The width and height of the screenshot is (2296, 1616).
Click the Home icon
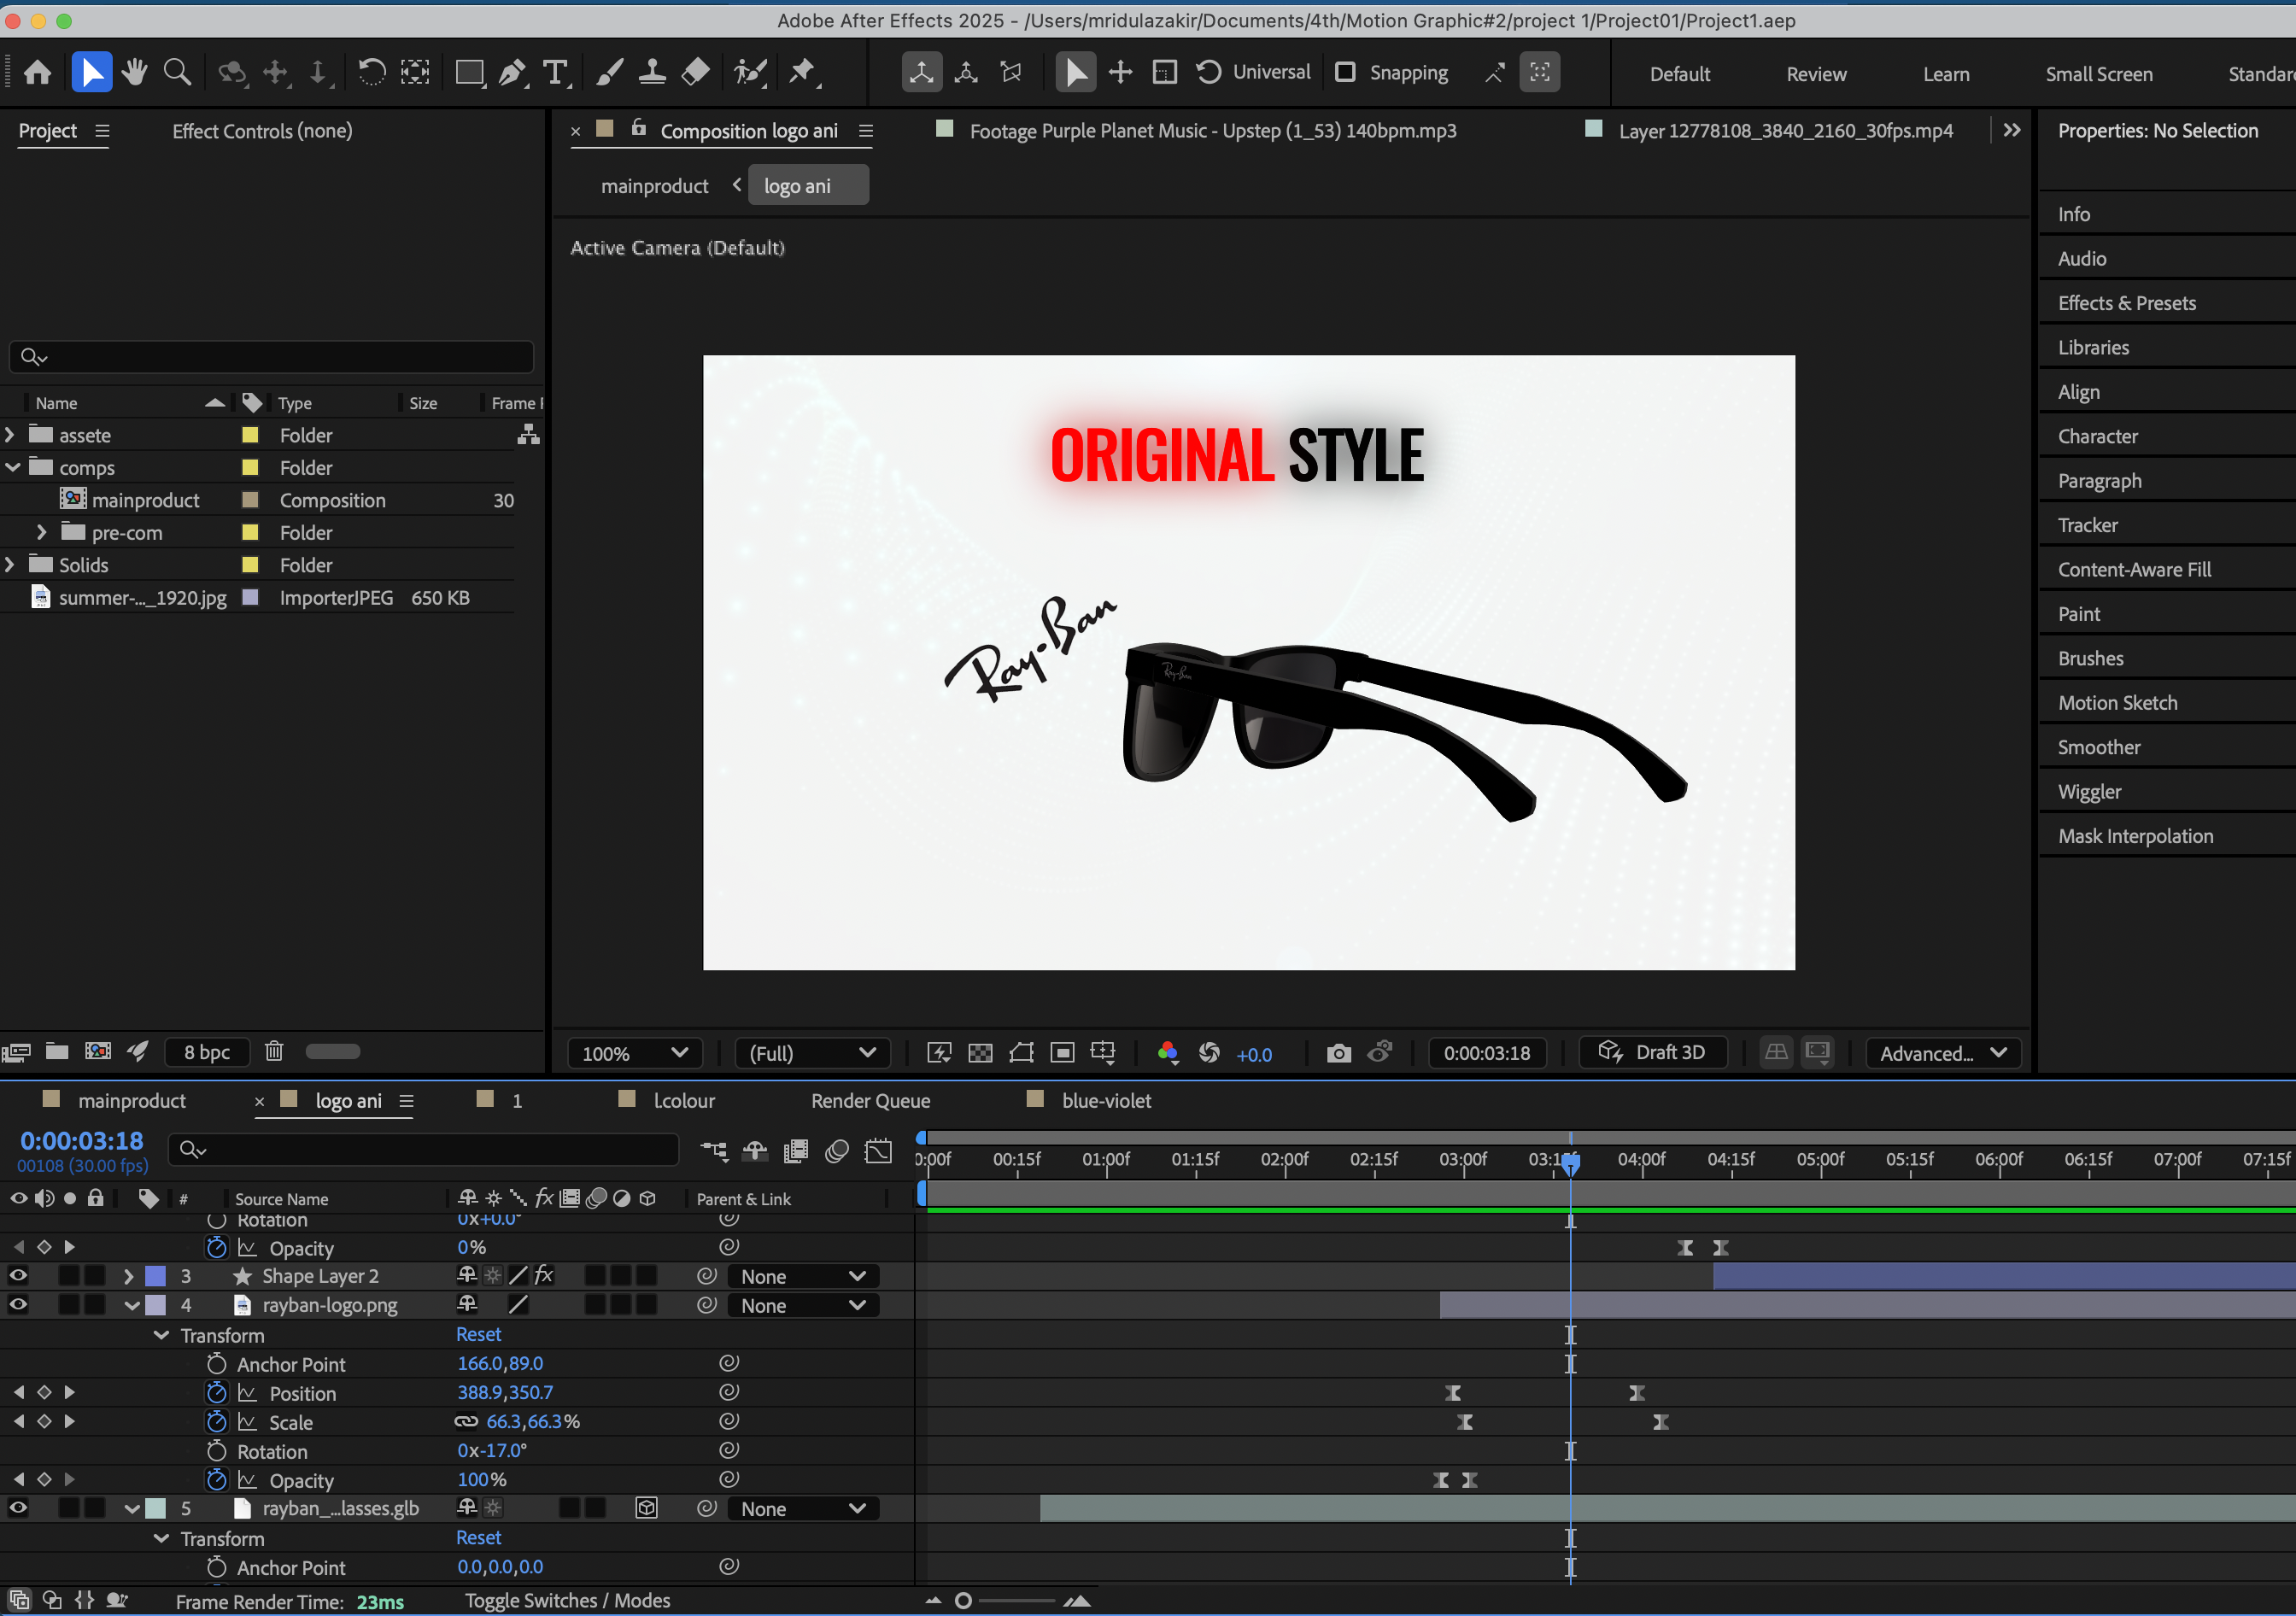[38, 72]
